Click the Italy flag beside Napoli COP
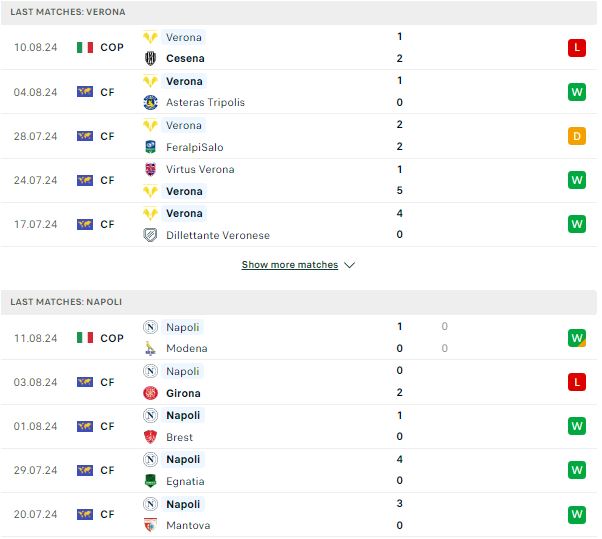This screenshot has width=602, height=539. 85,338
